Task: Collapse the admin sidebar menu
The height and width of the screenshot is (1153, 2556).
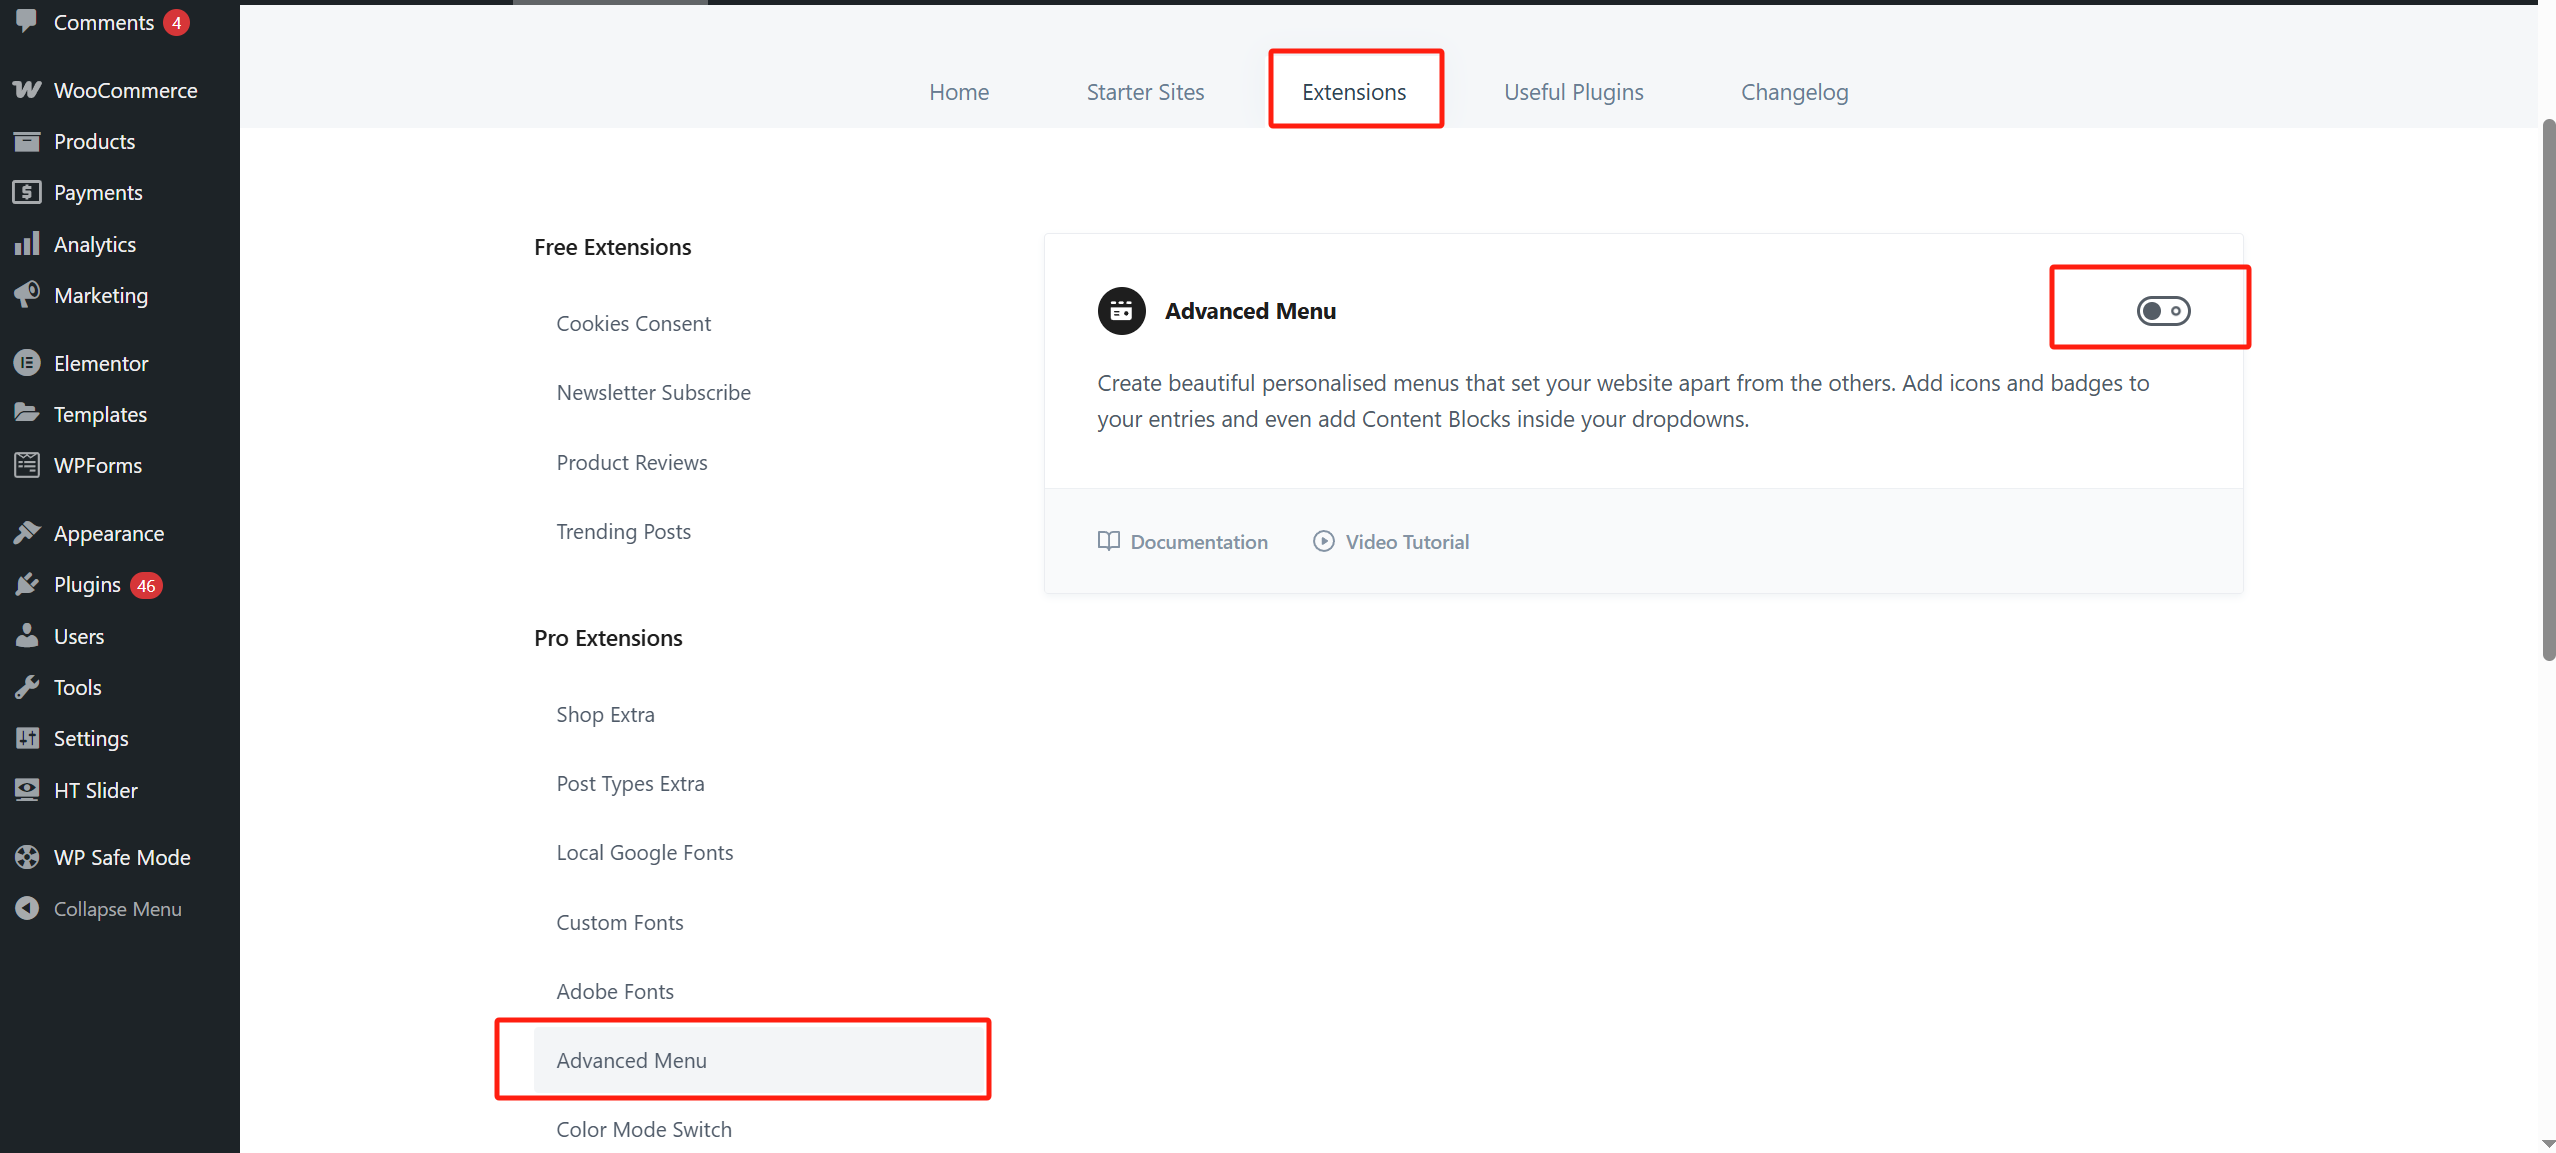Action: click(x=116, y=908)
